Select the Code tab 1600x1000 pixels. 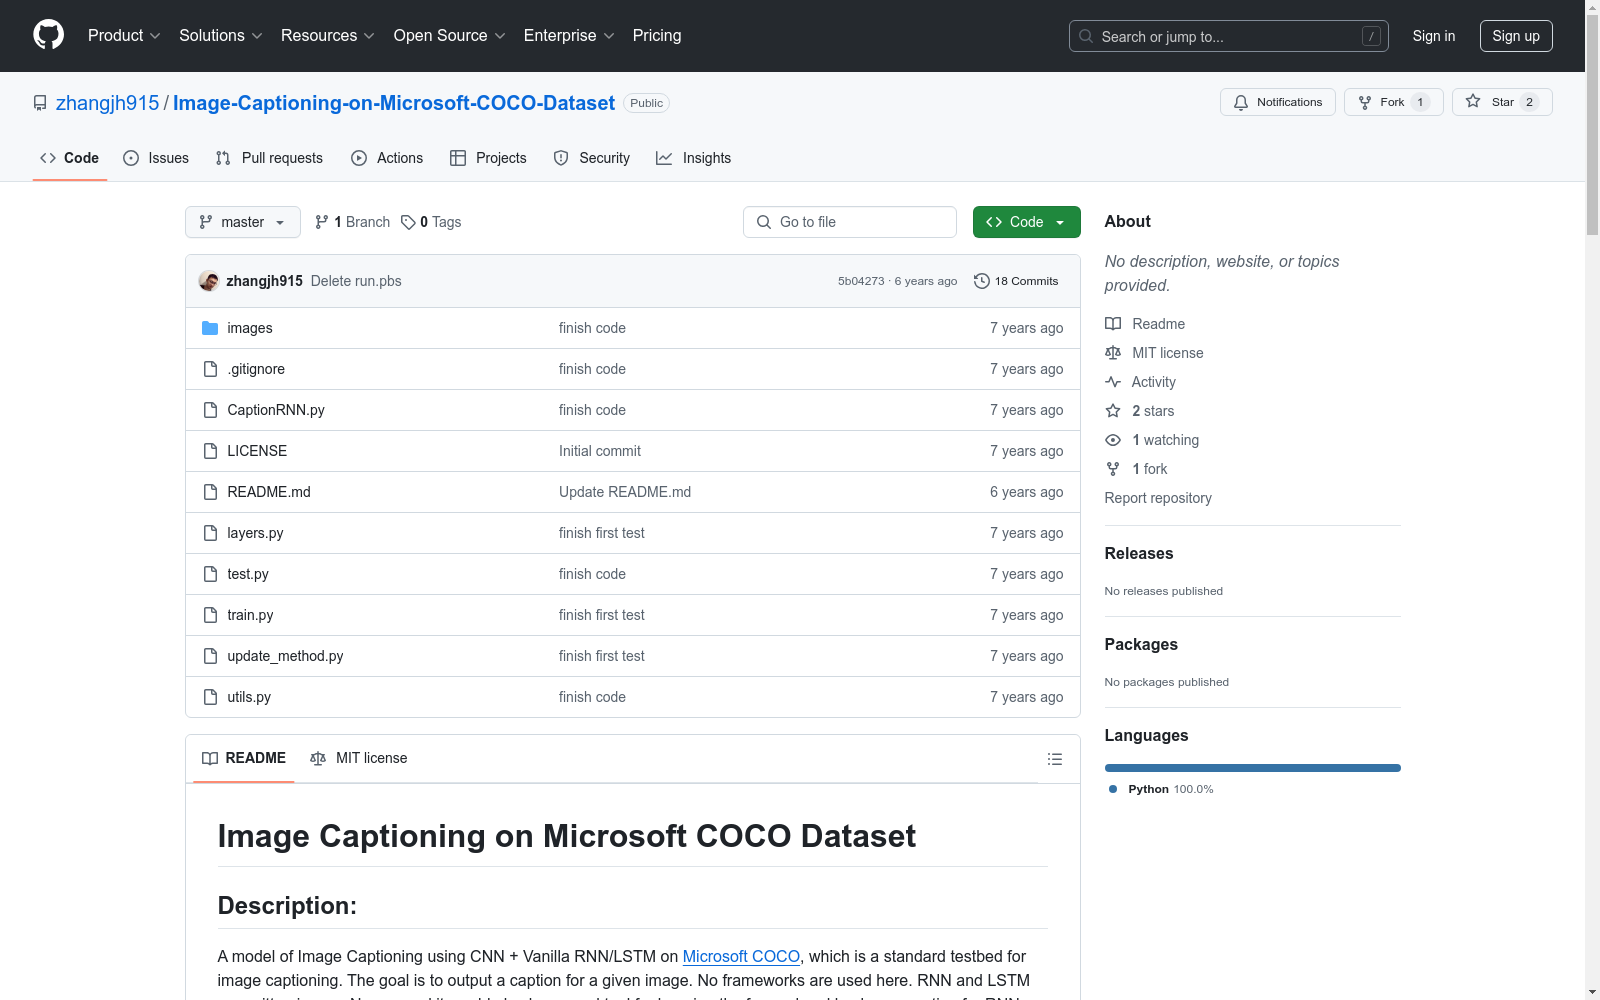coord(70,158)
